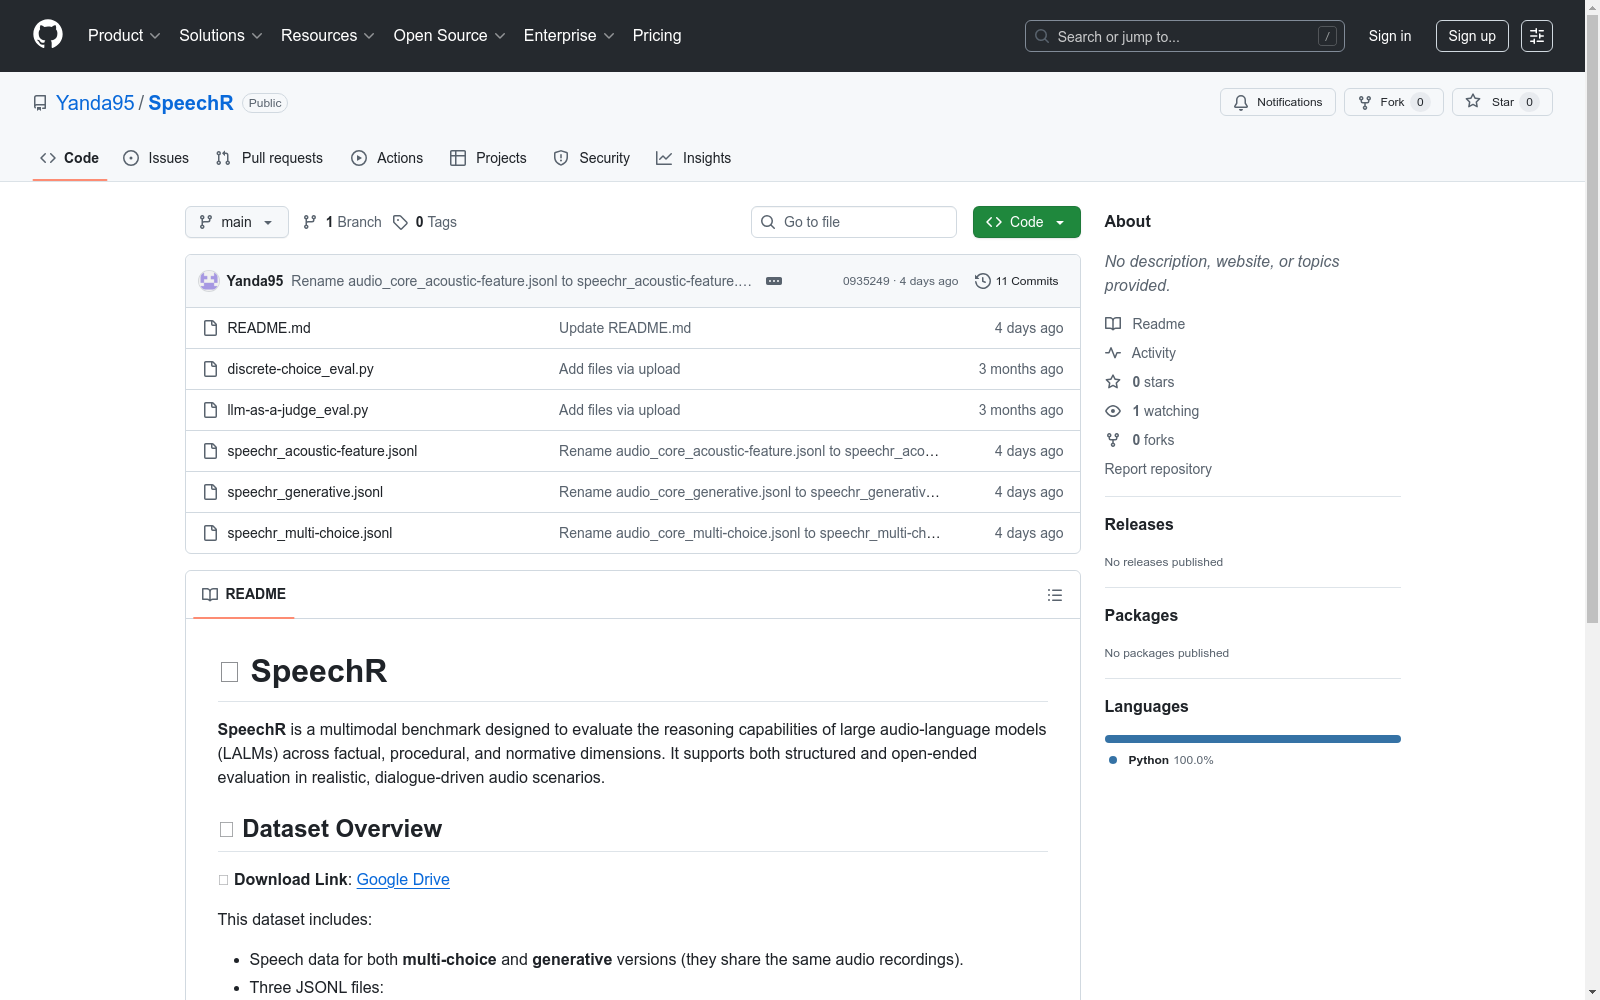
Task: Go to the GitHub homepage logo
Action: (48, 35)
